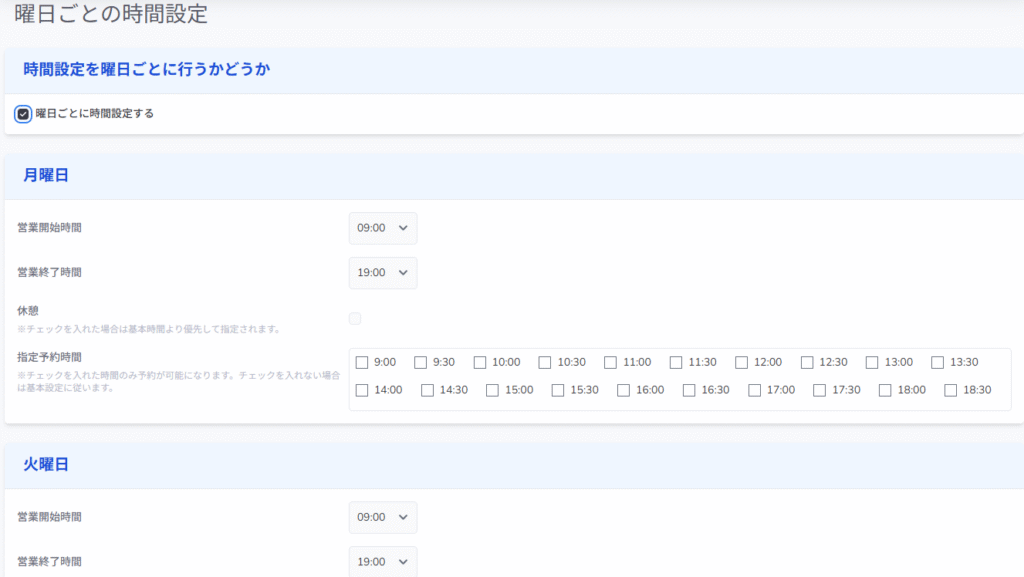Check the 15:30 time slot box
The image size is (1024, 577).
click(x=558, y=390)
